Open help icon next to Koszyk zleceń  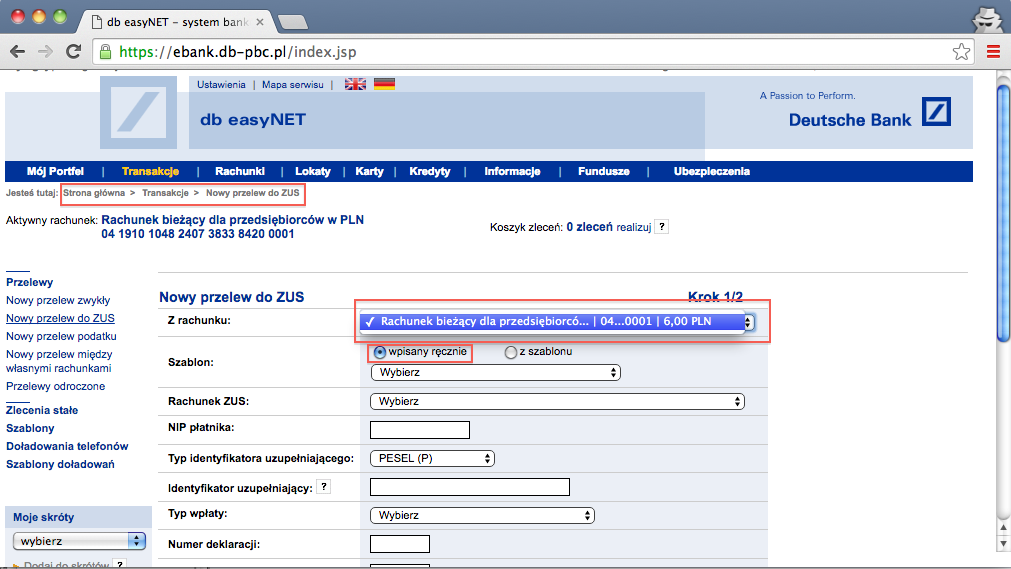point(662,227)
